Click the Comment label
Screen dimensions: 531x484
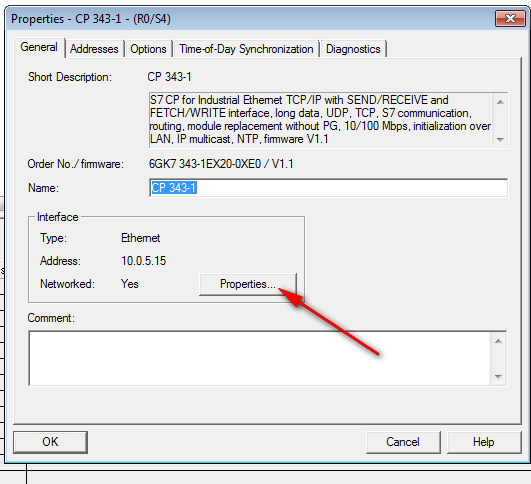click(51, 318)
